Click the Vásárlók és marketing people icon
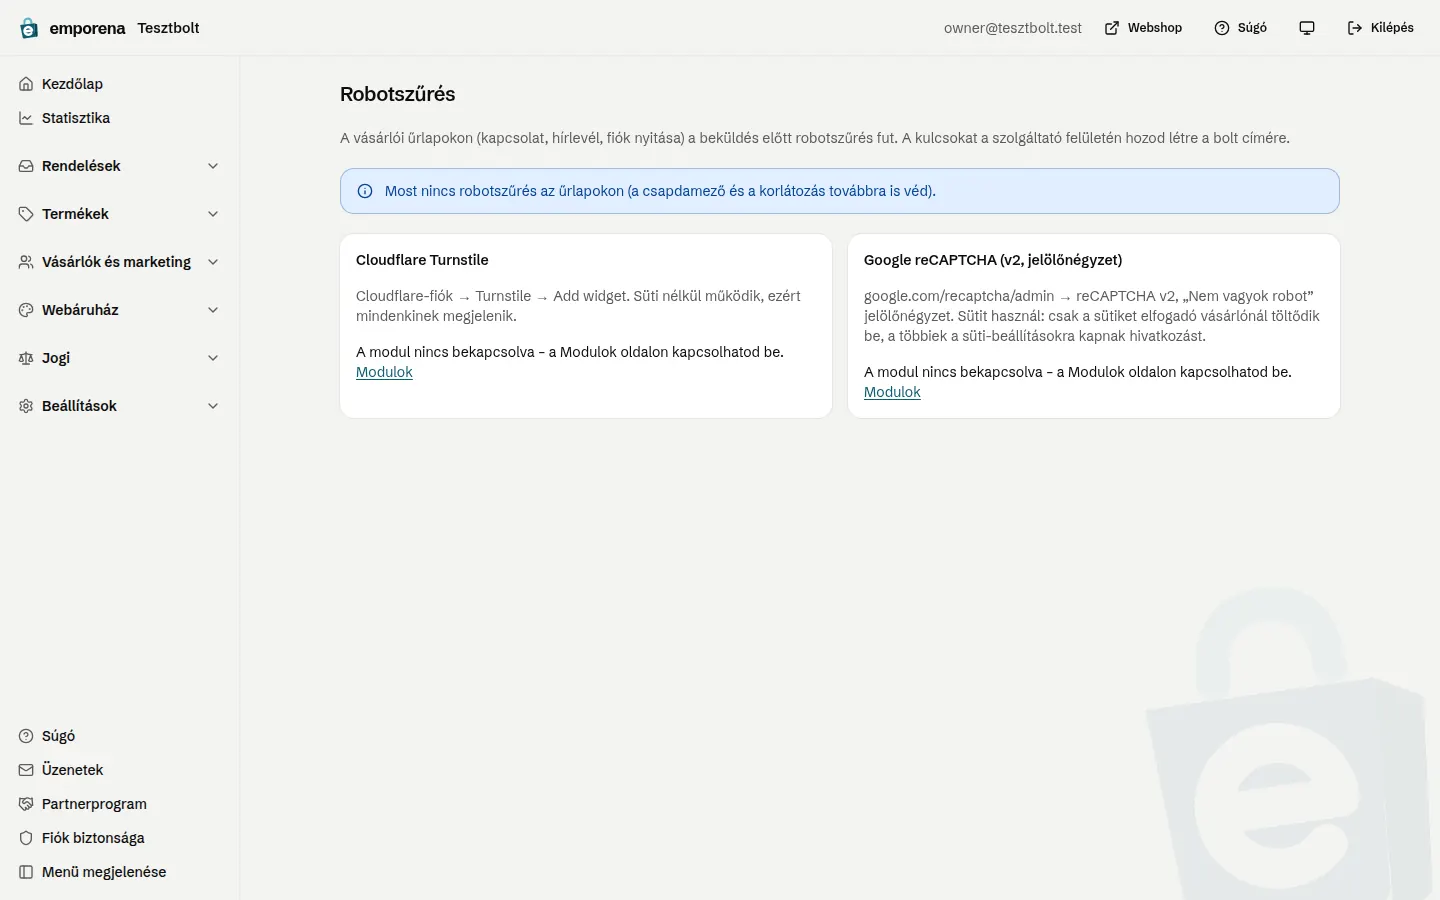The height and width of the screenshot is (900, 1440). point(26,262)
